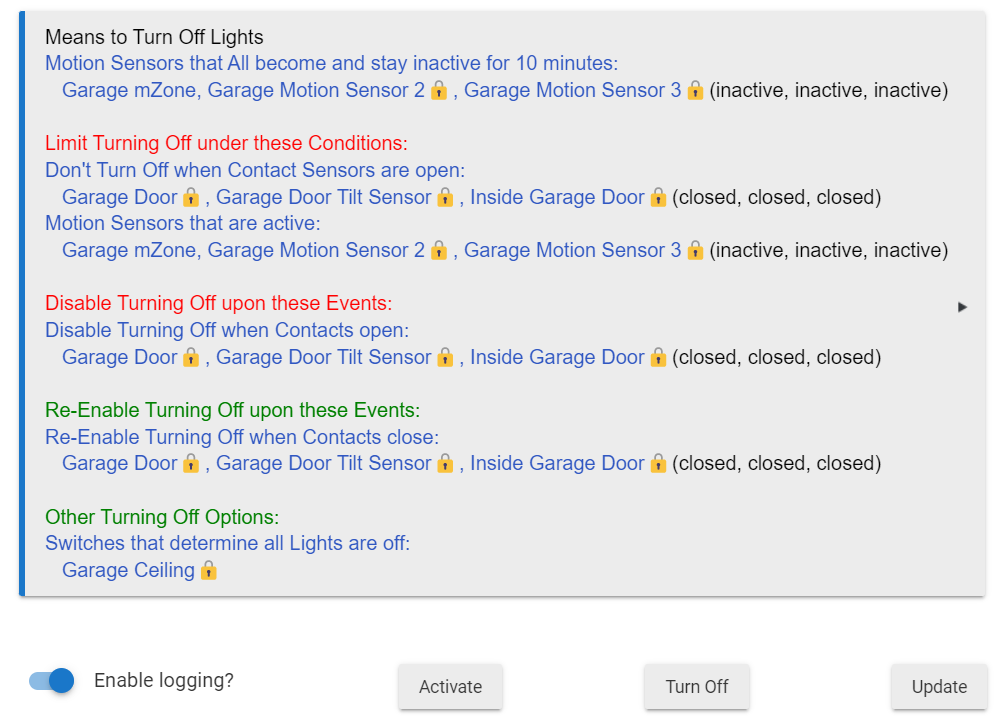
Task: Expand the small triangle arrow at panel's right
Action: (x=962, y=307)
